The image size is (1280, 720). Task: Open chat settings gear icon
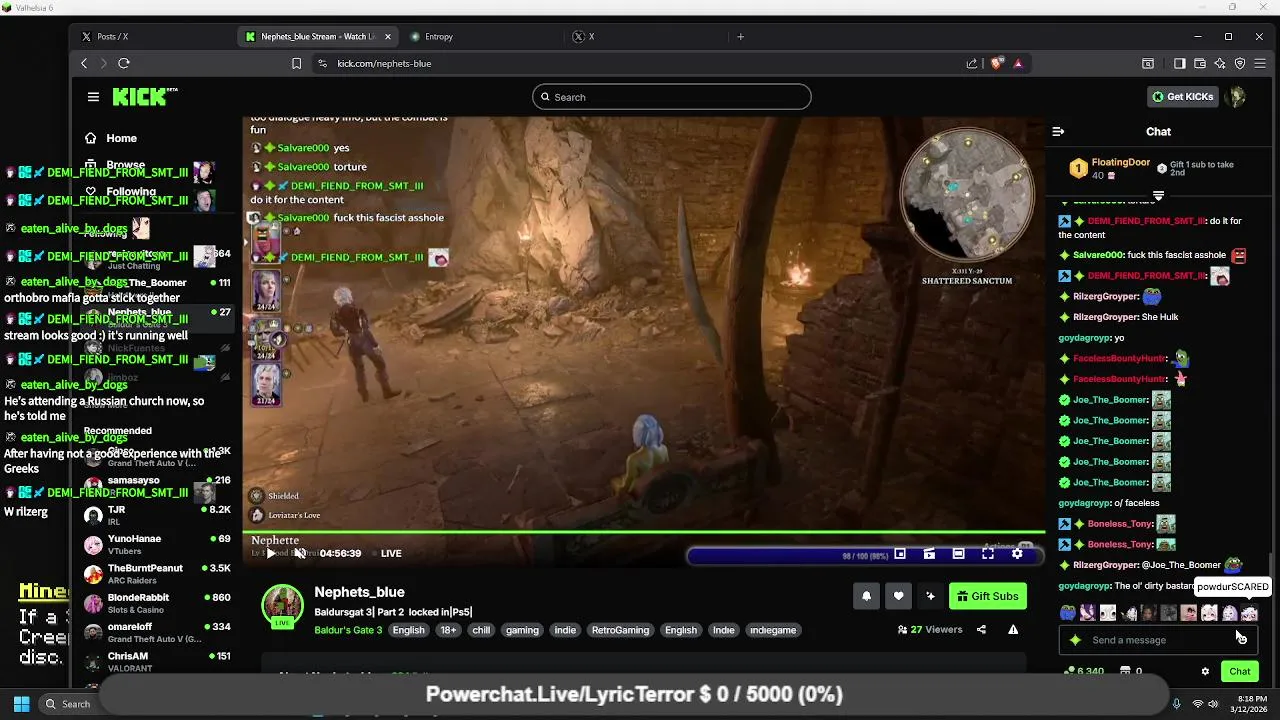point(1205,671)
